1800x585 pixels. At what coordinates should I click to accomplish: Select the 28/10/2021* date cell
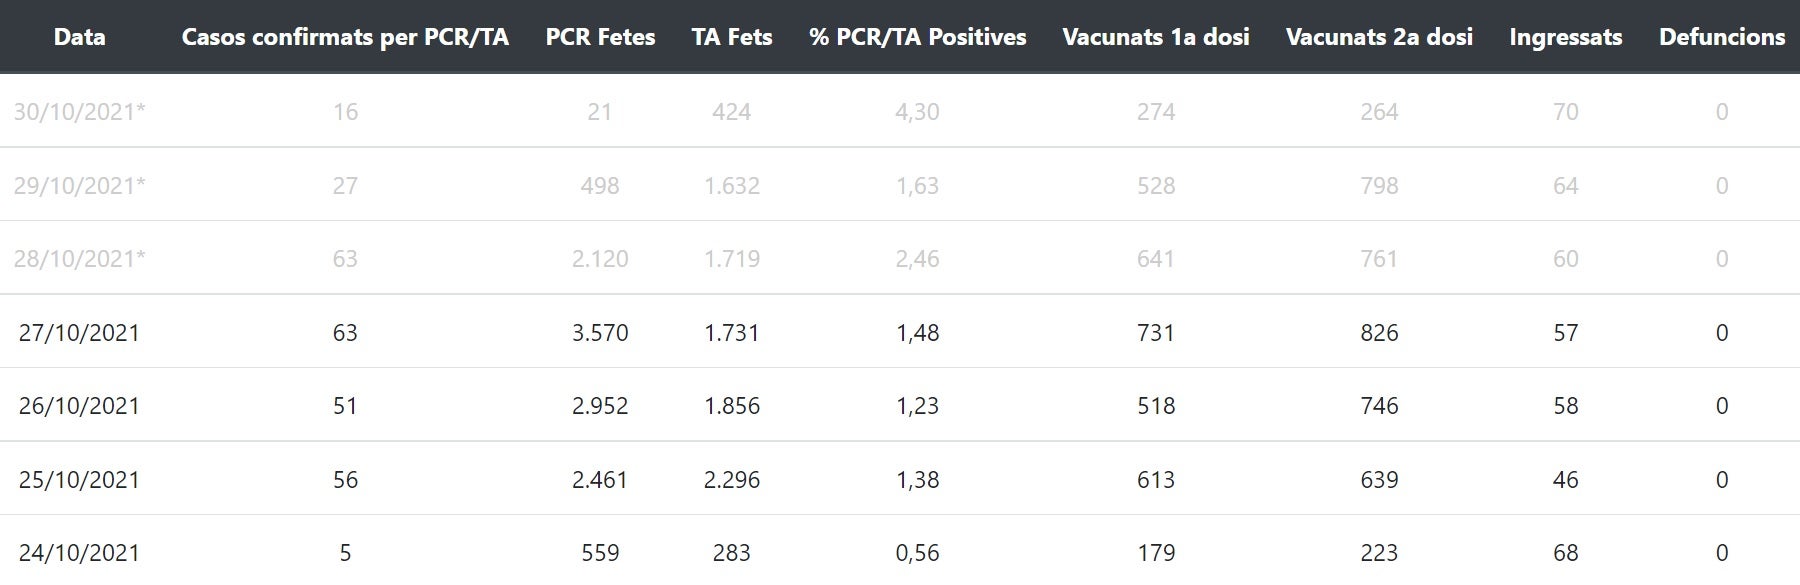pos(79,259)
